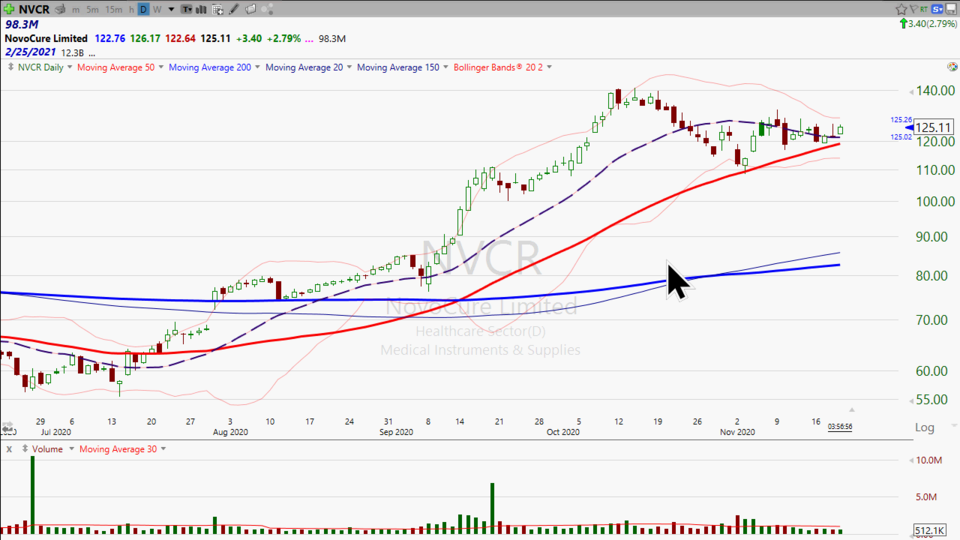This screenshot has height=540, width=960.
Task: Click the Sep 2020 date axis label
Action: click(x=396, y=432)
